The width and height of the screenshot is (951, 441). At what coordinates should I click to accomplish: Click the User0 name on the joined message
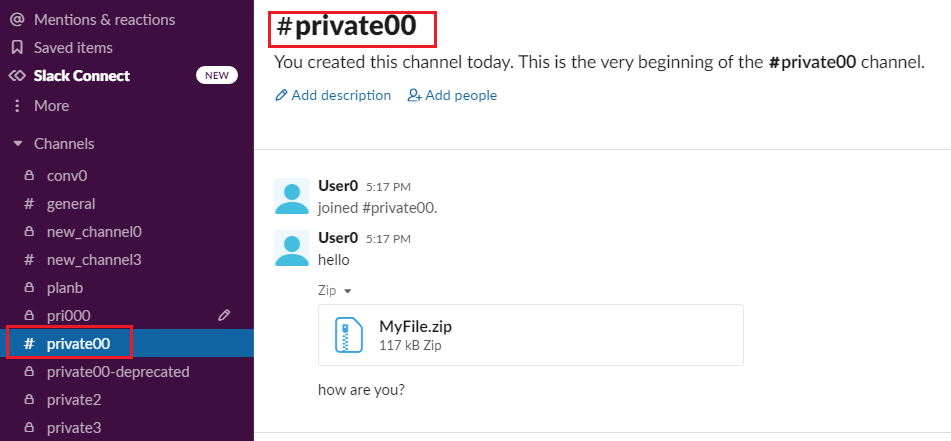(338, 186)
